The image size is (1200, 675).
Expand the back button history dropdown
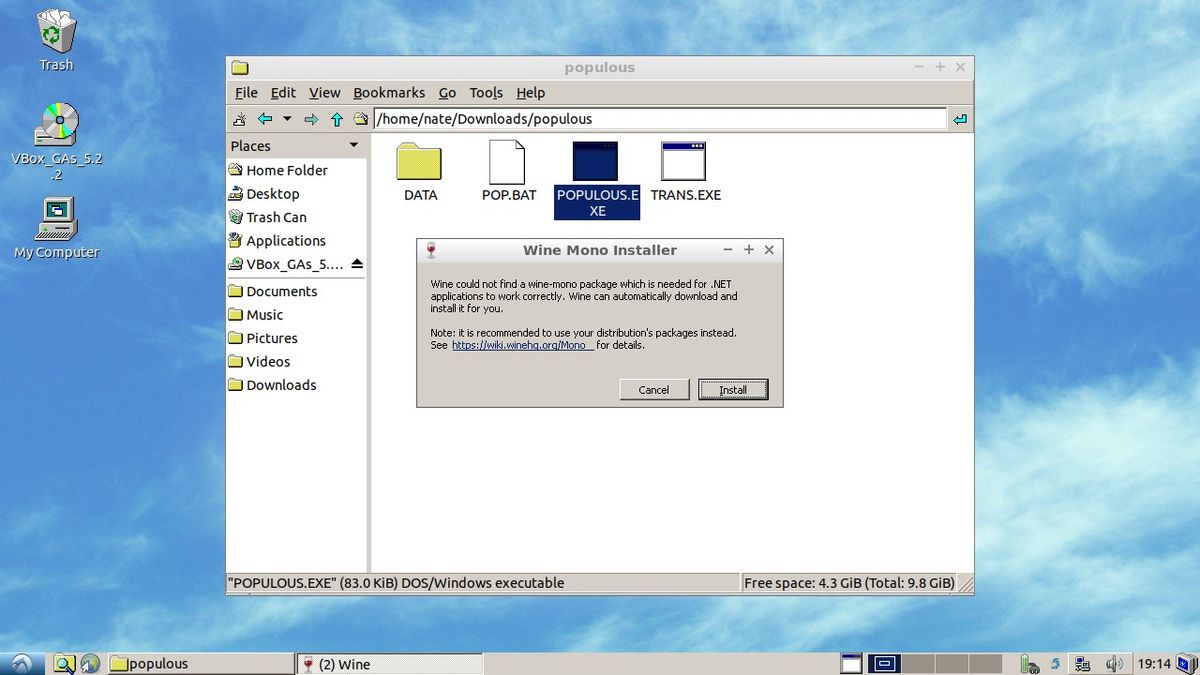tap(287, 118)
